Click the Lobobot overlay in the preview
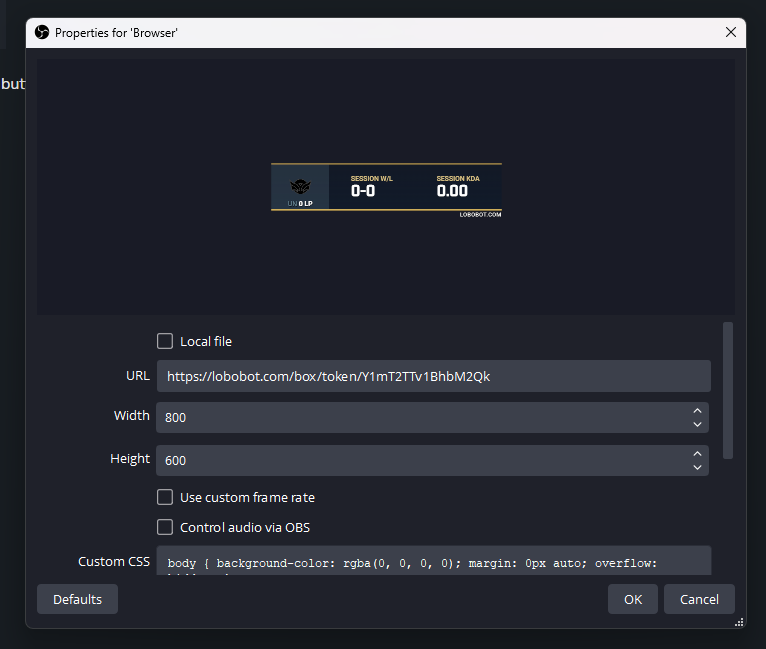Screen dimensions: 766x649 386,188
